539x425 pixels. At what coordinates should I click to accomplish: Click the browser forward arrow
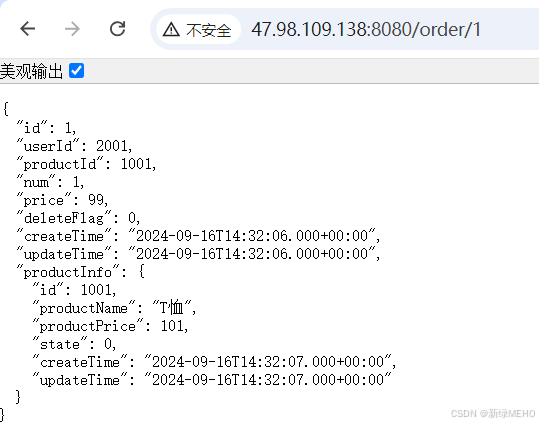(72, 29)
